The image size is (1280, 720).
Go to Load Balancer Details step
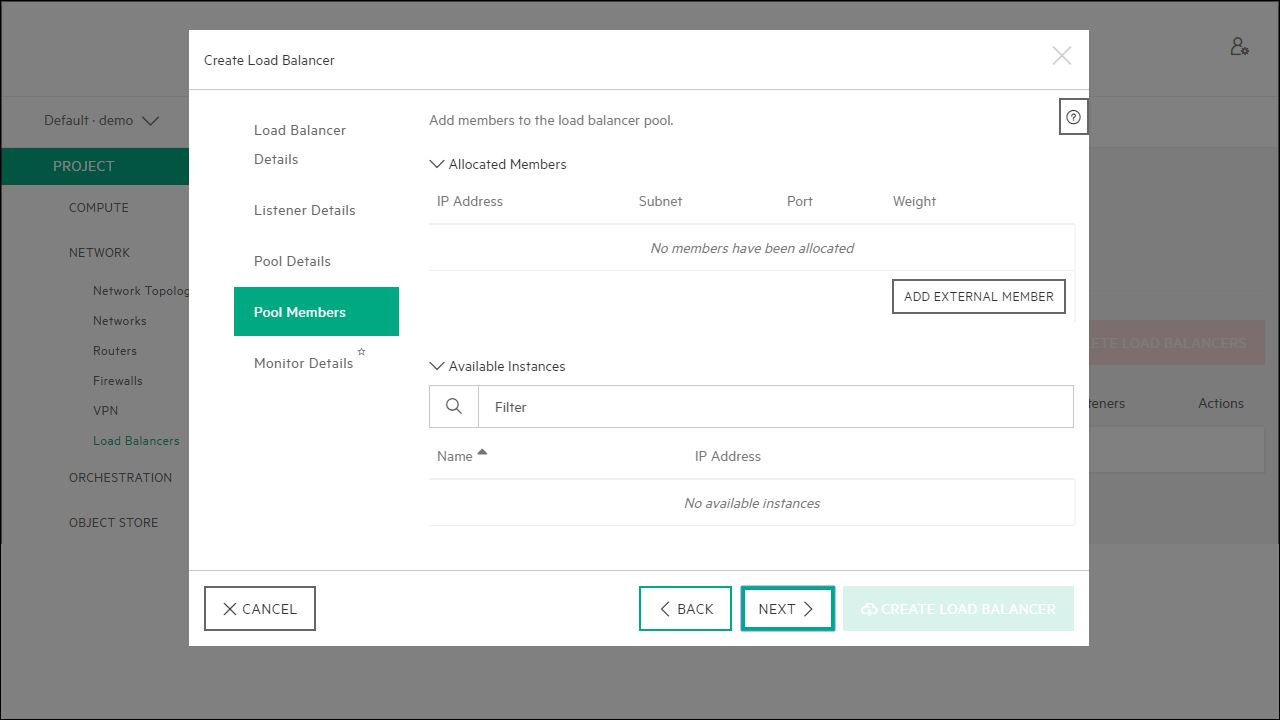click(300, 145)
